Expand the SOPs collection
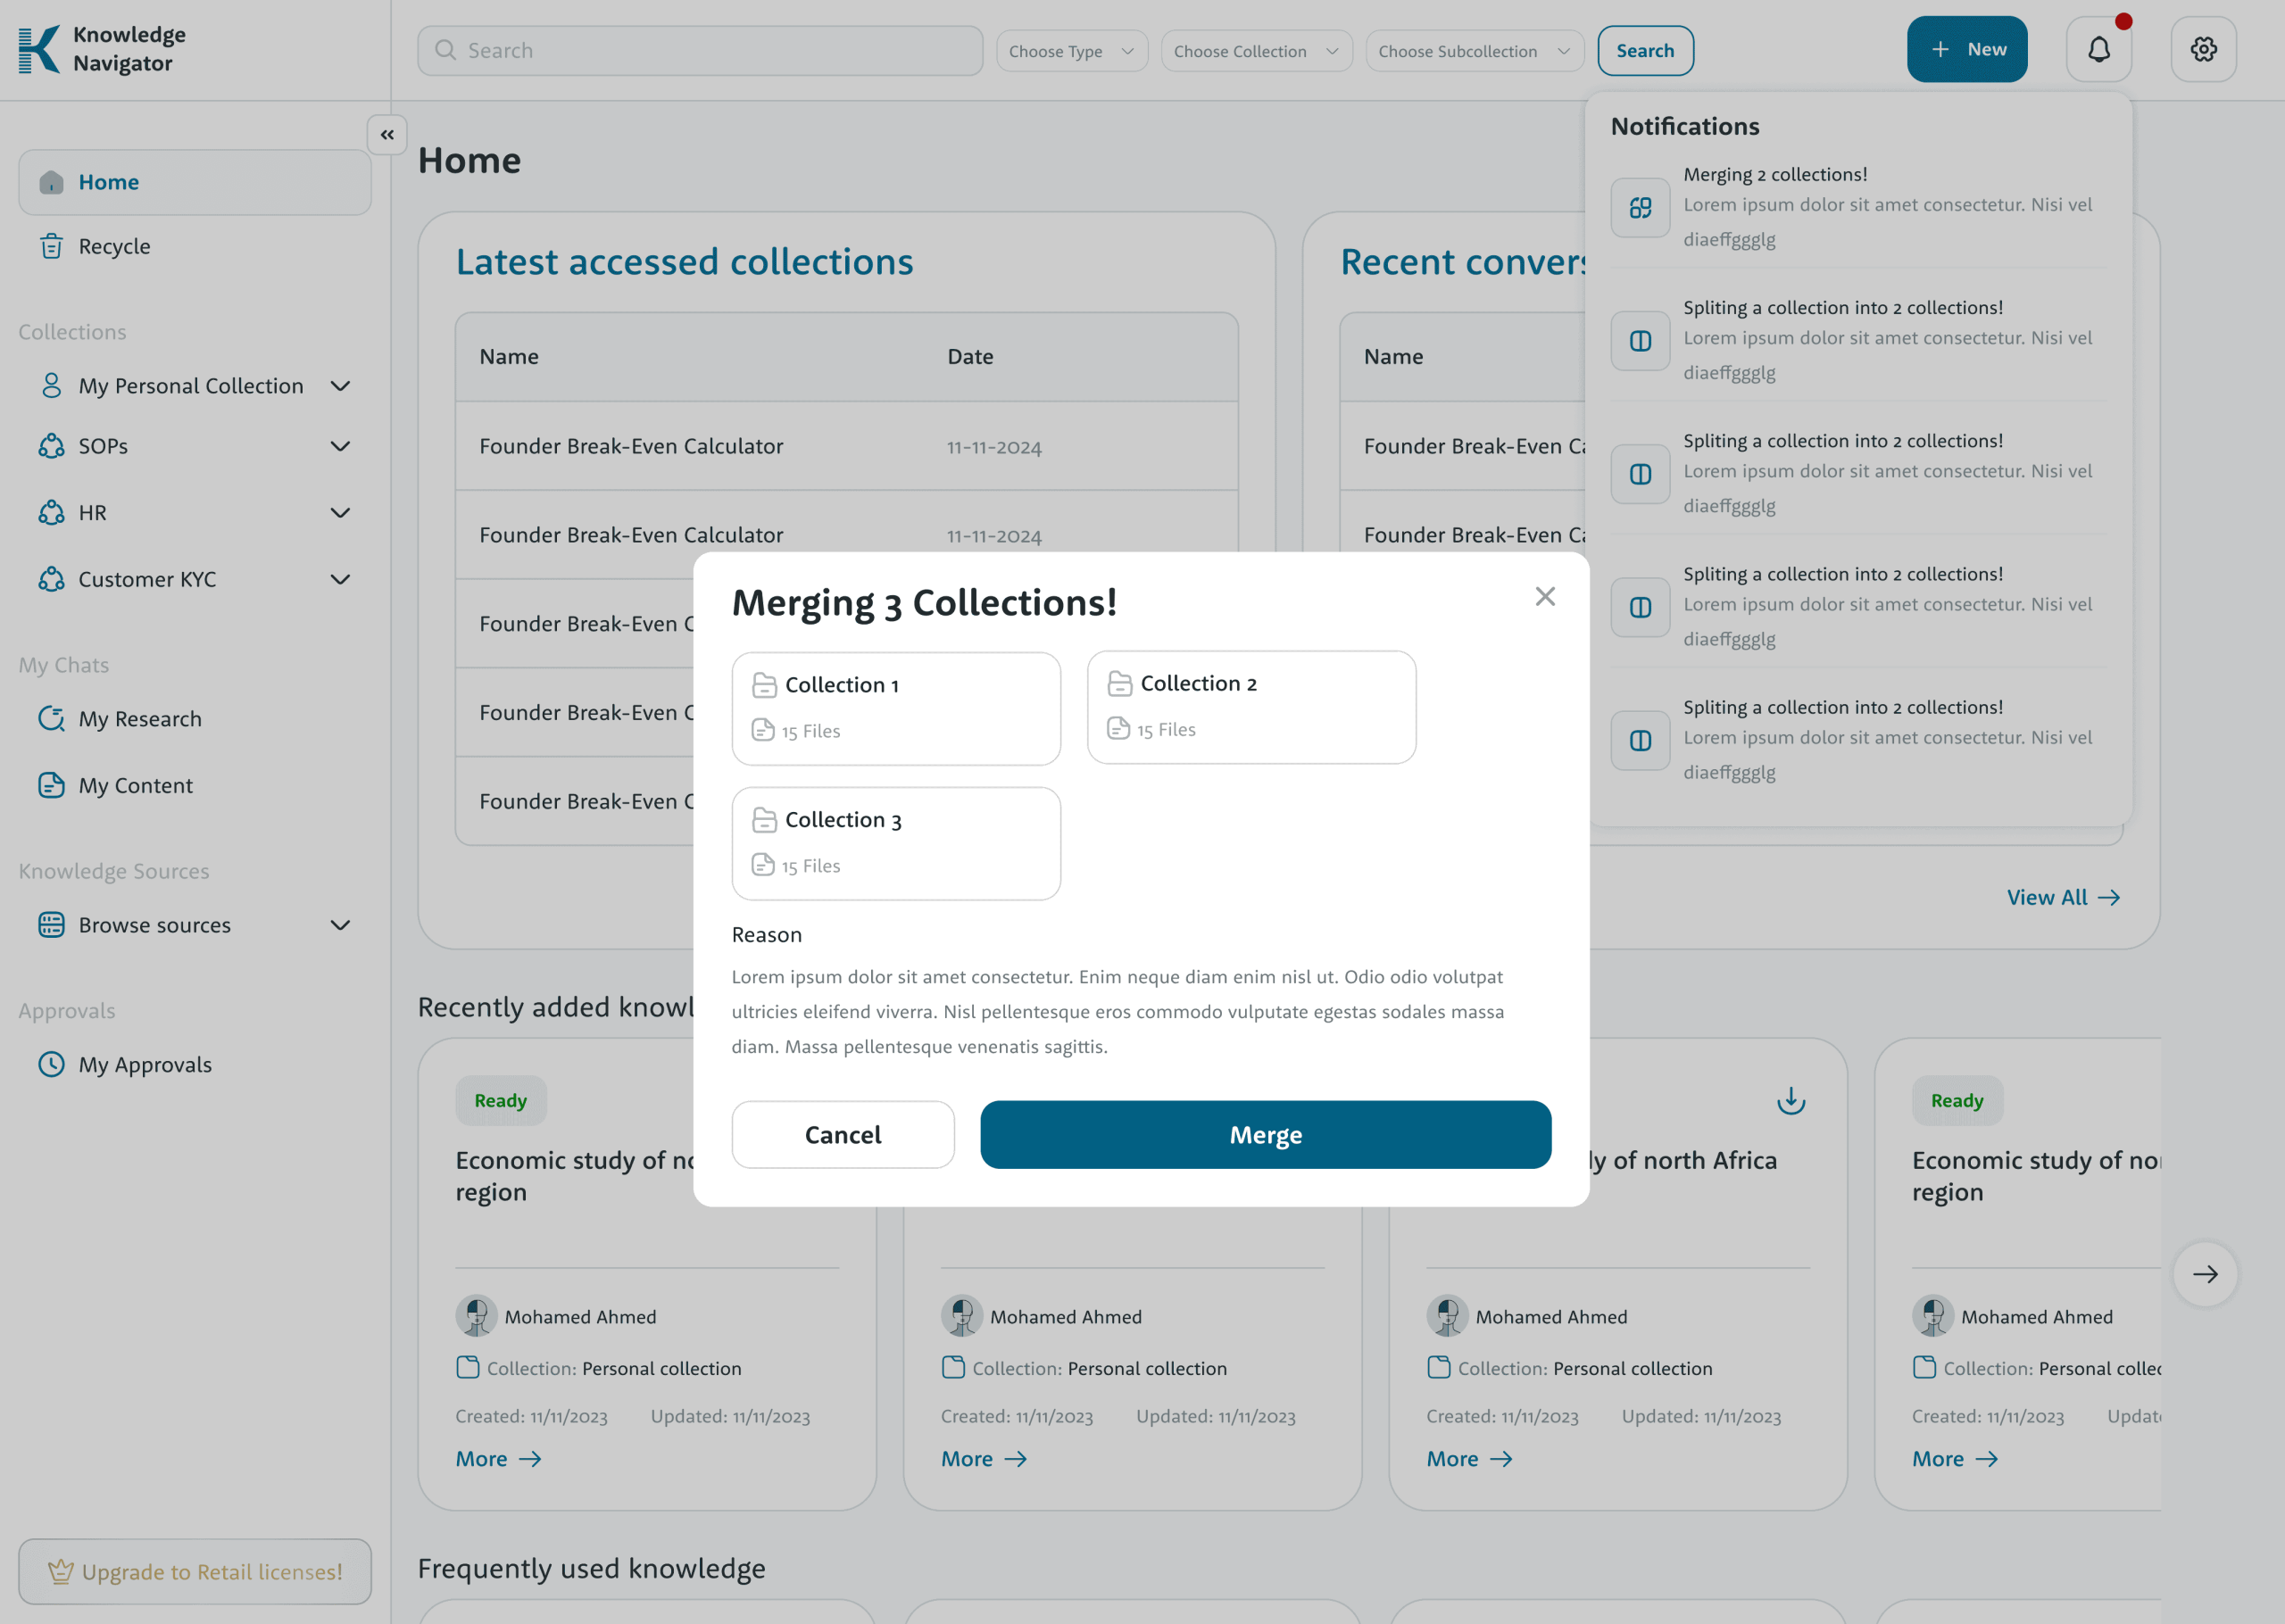Image resolution: width=2285 pixels, height=1624 pixels. (340, 446)
